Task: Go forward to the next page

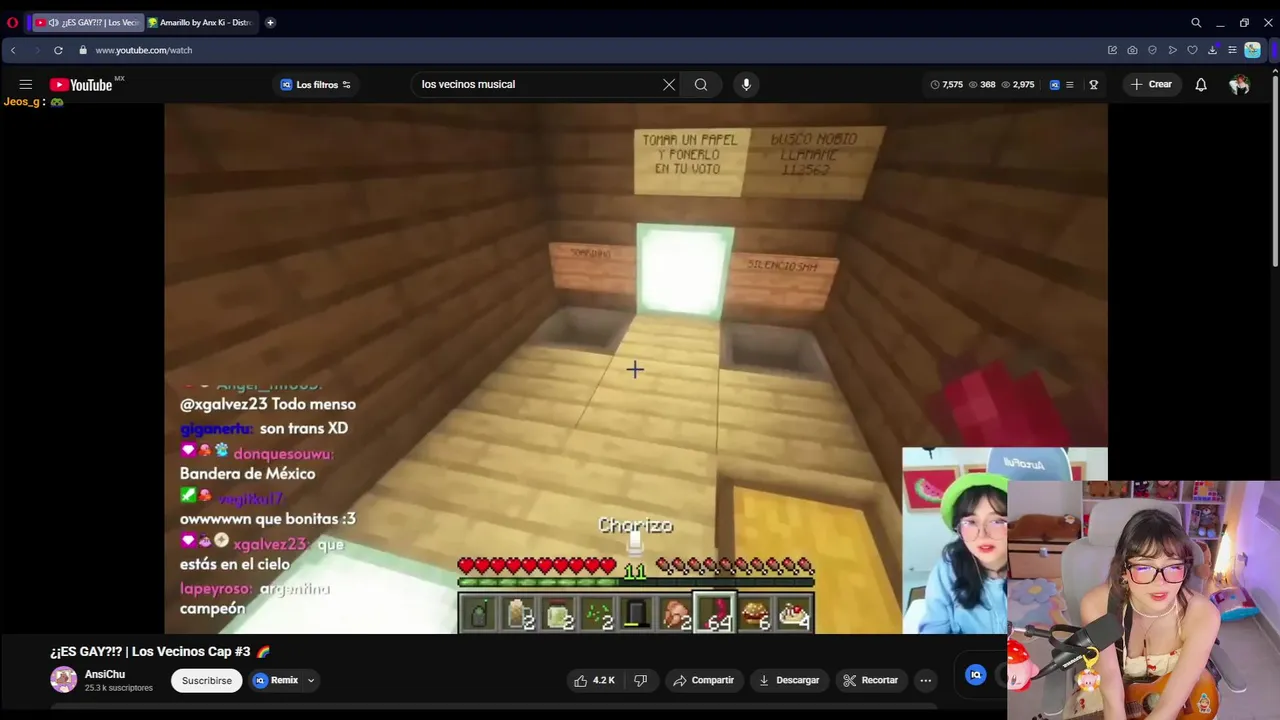Action: [x=36, y=50]
